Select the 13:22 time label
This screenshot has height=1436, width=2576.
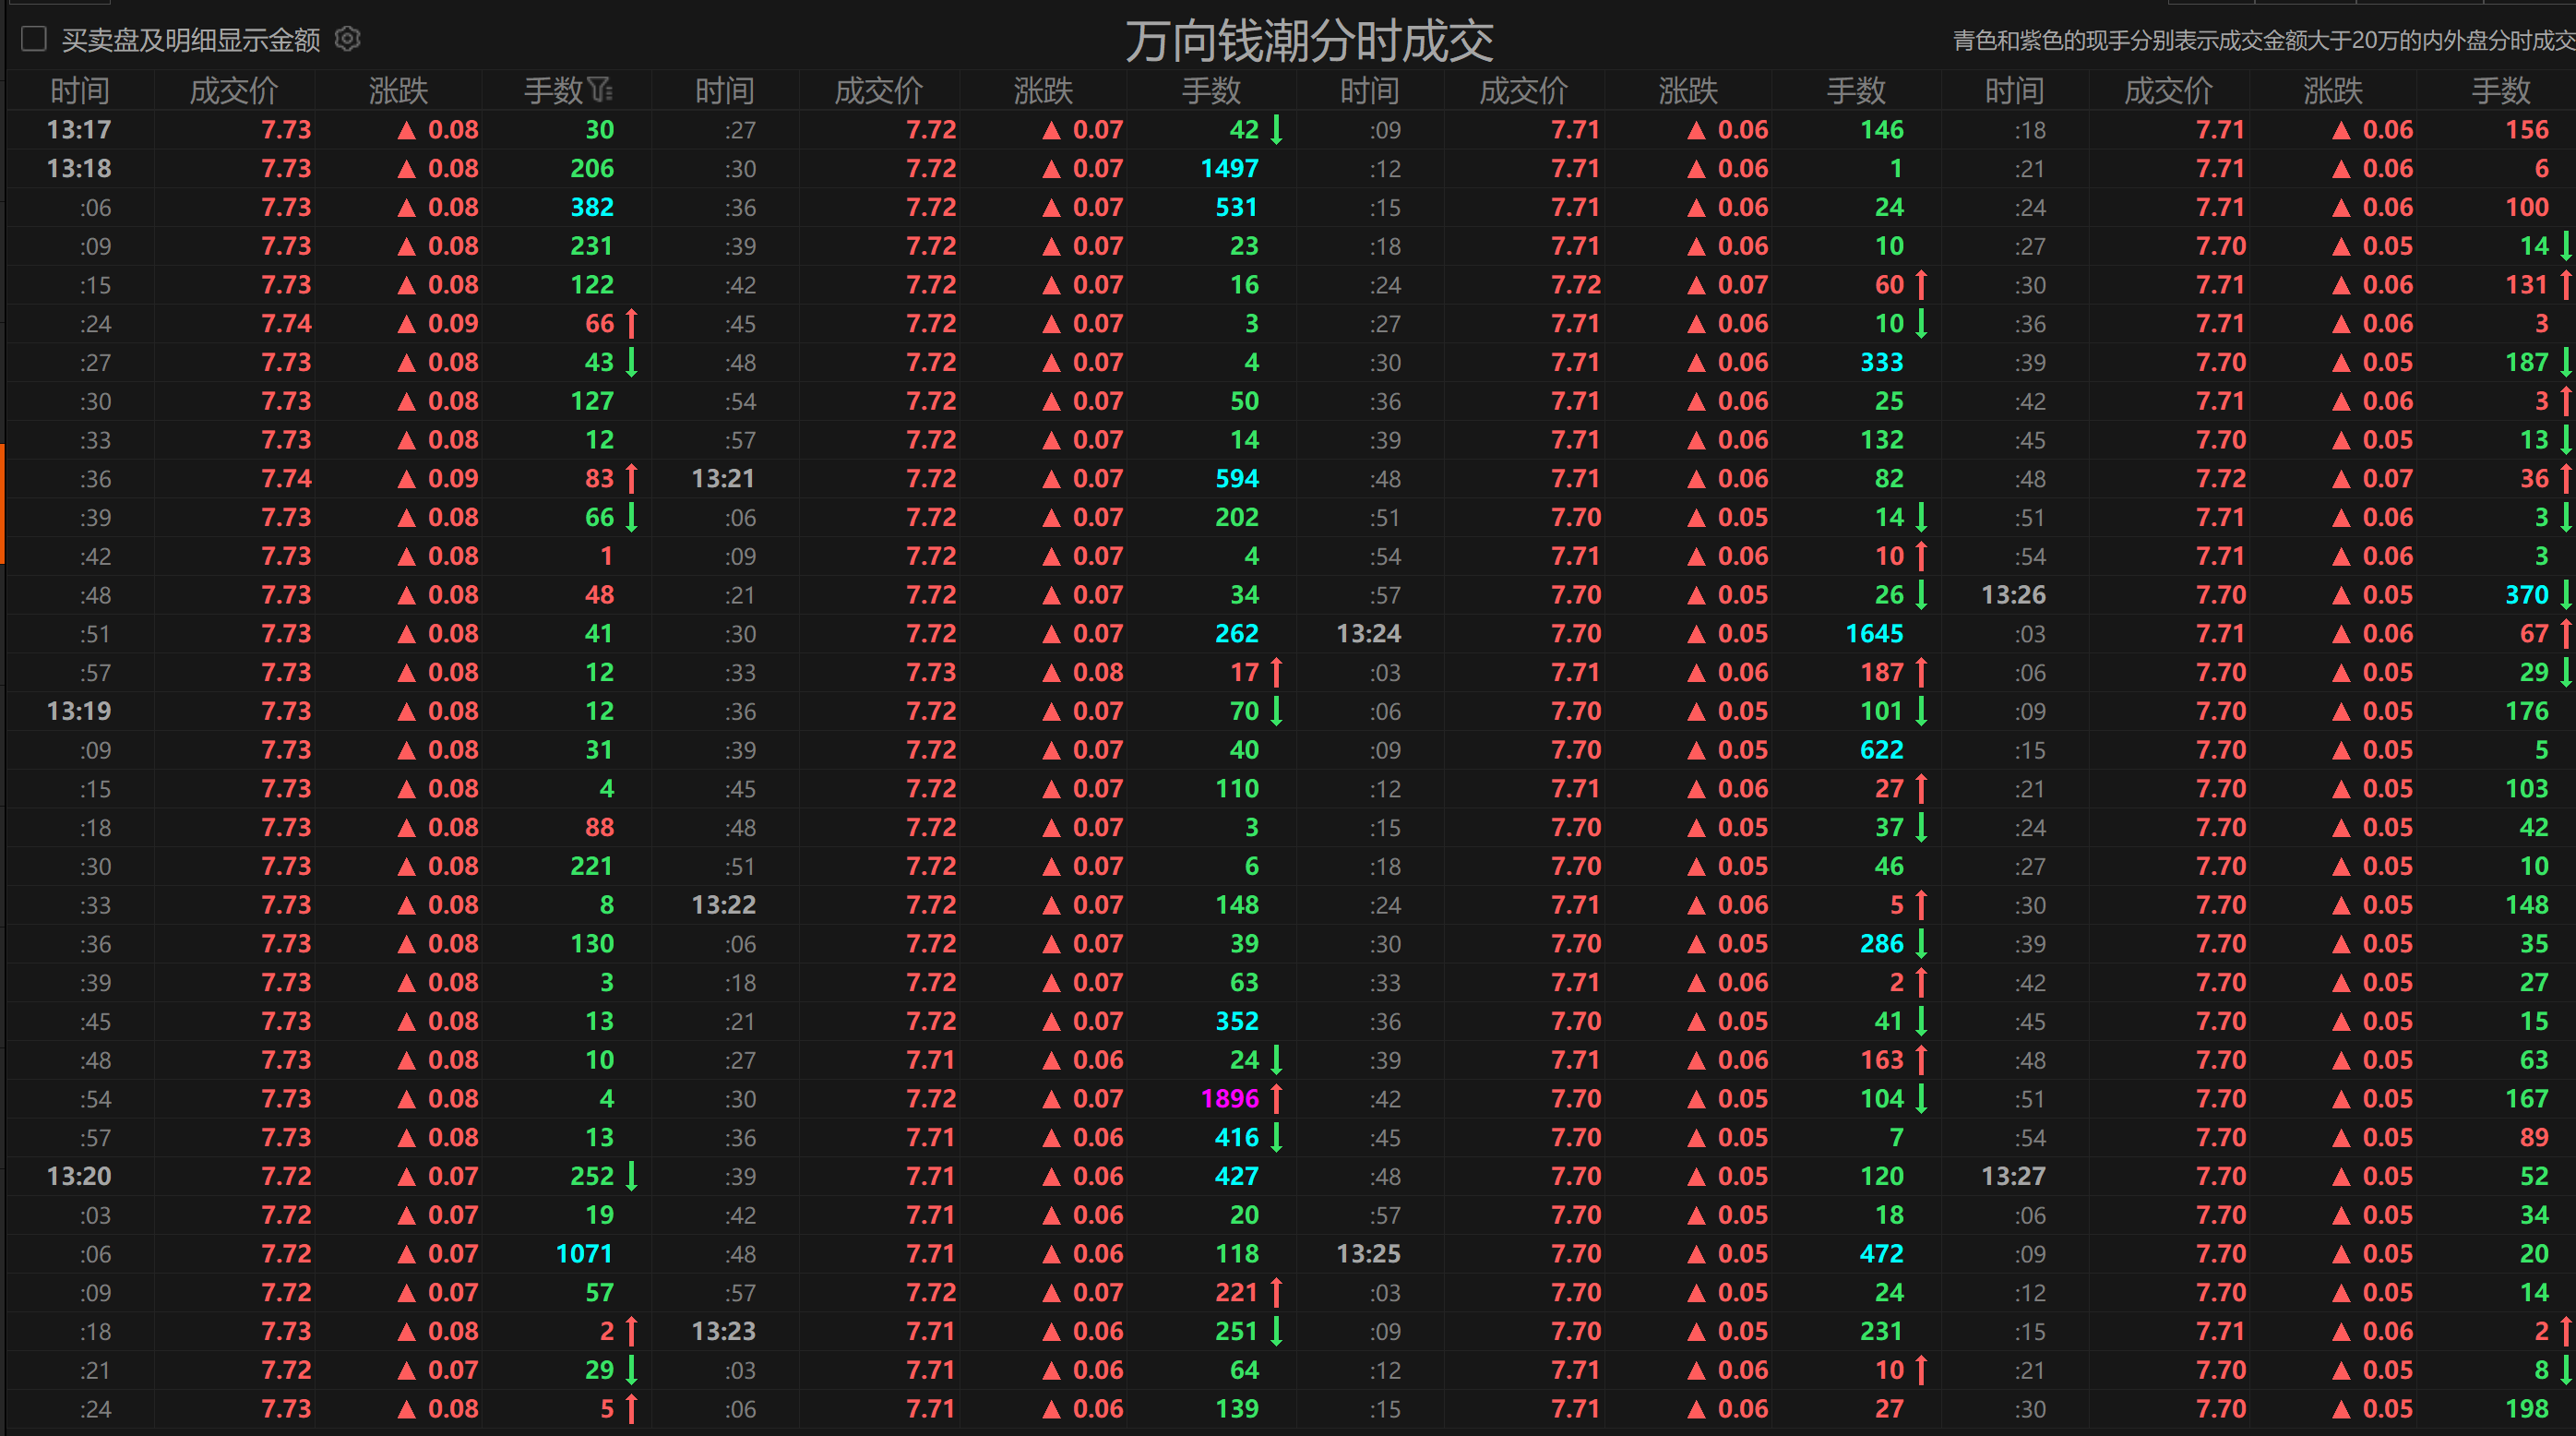[x=723, y=905]
